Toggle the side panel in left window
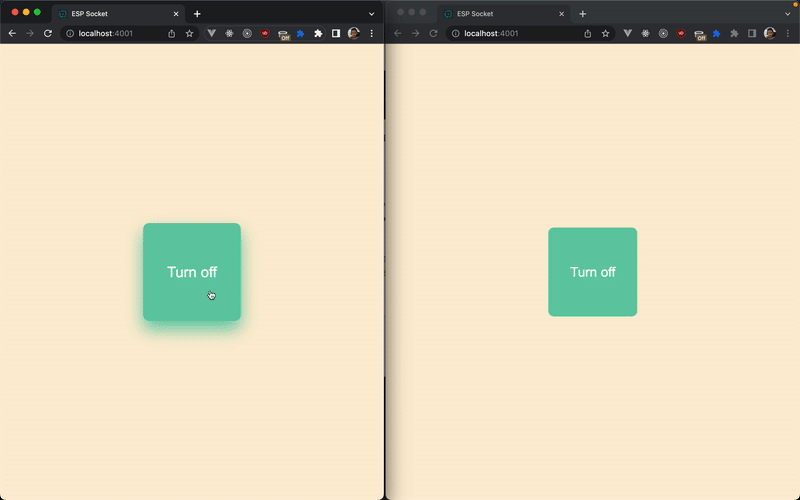The height and width of the screenshot is (500, 800). (336, 34)
